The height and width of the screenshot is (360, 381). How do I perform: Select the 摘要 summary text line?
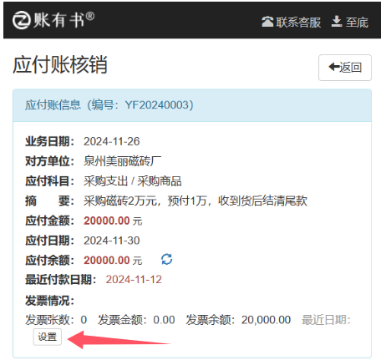(195, 201)
